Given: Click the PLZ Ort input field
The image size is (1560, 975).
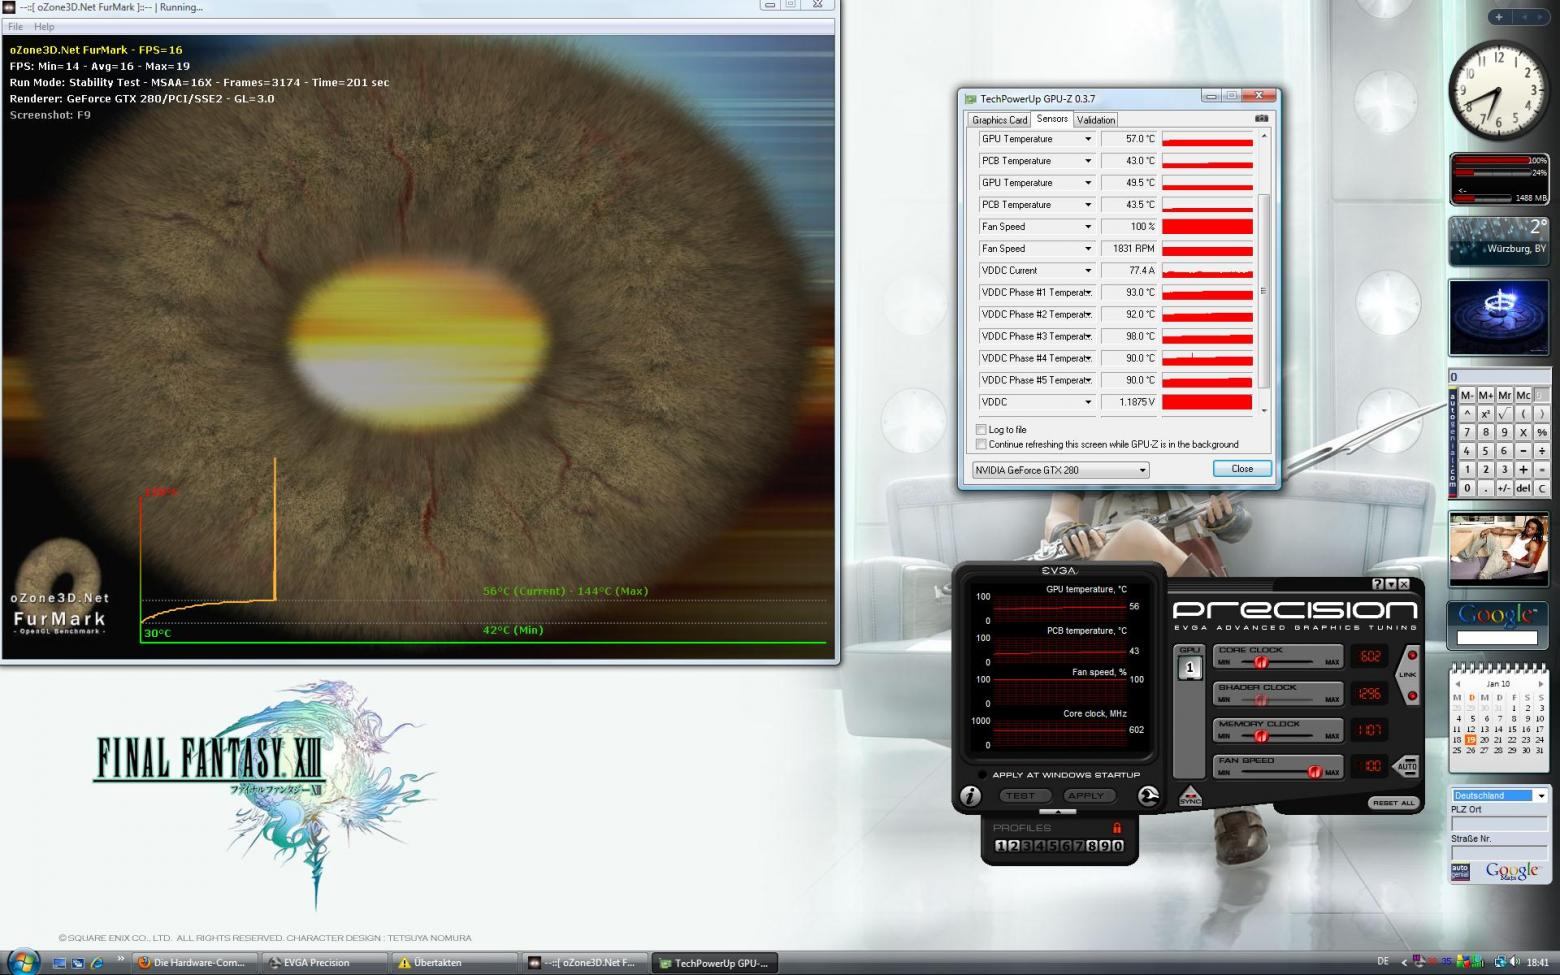Looking at the screenshot, I should [1499, 824].
